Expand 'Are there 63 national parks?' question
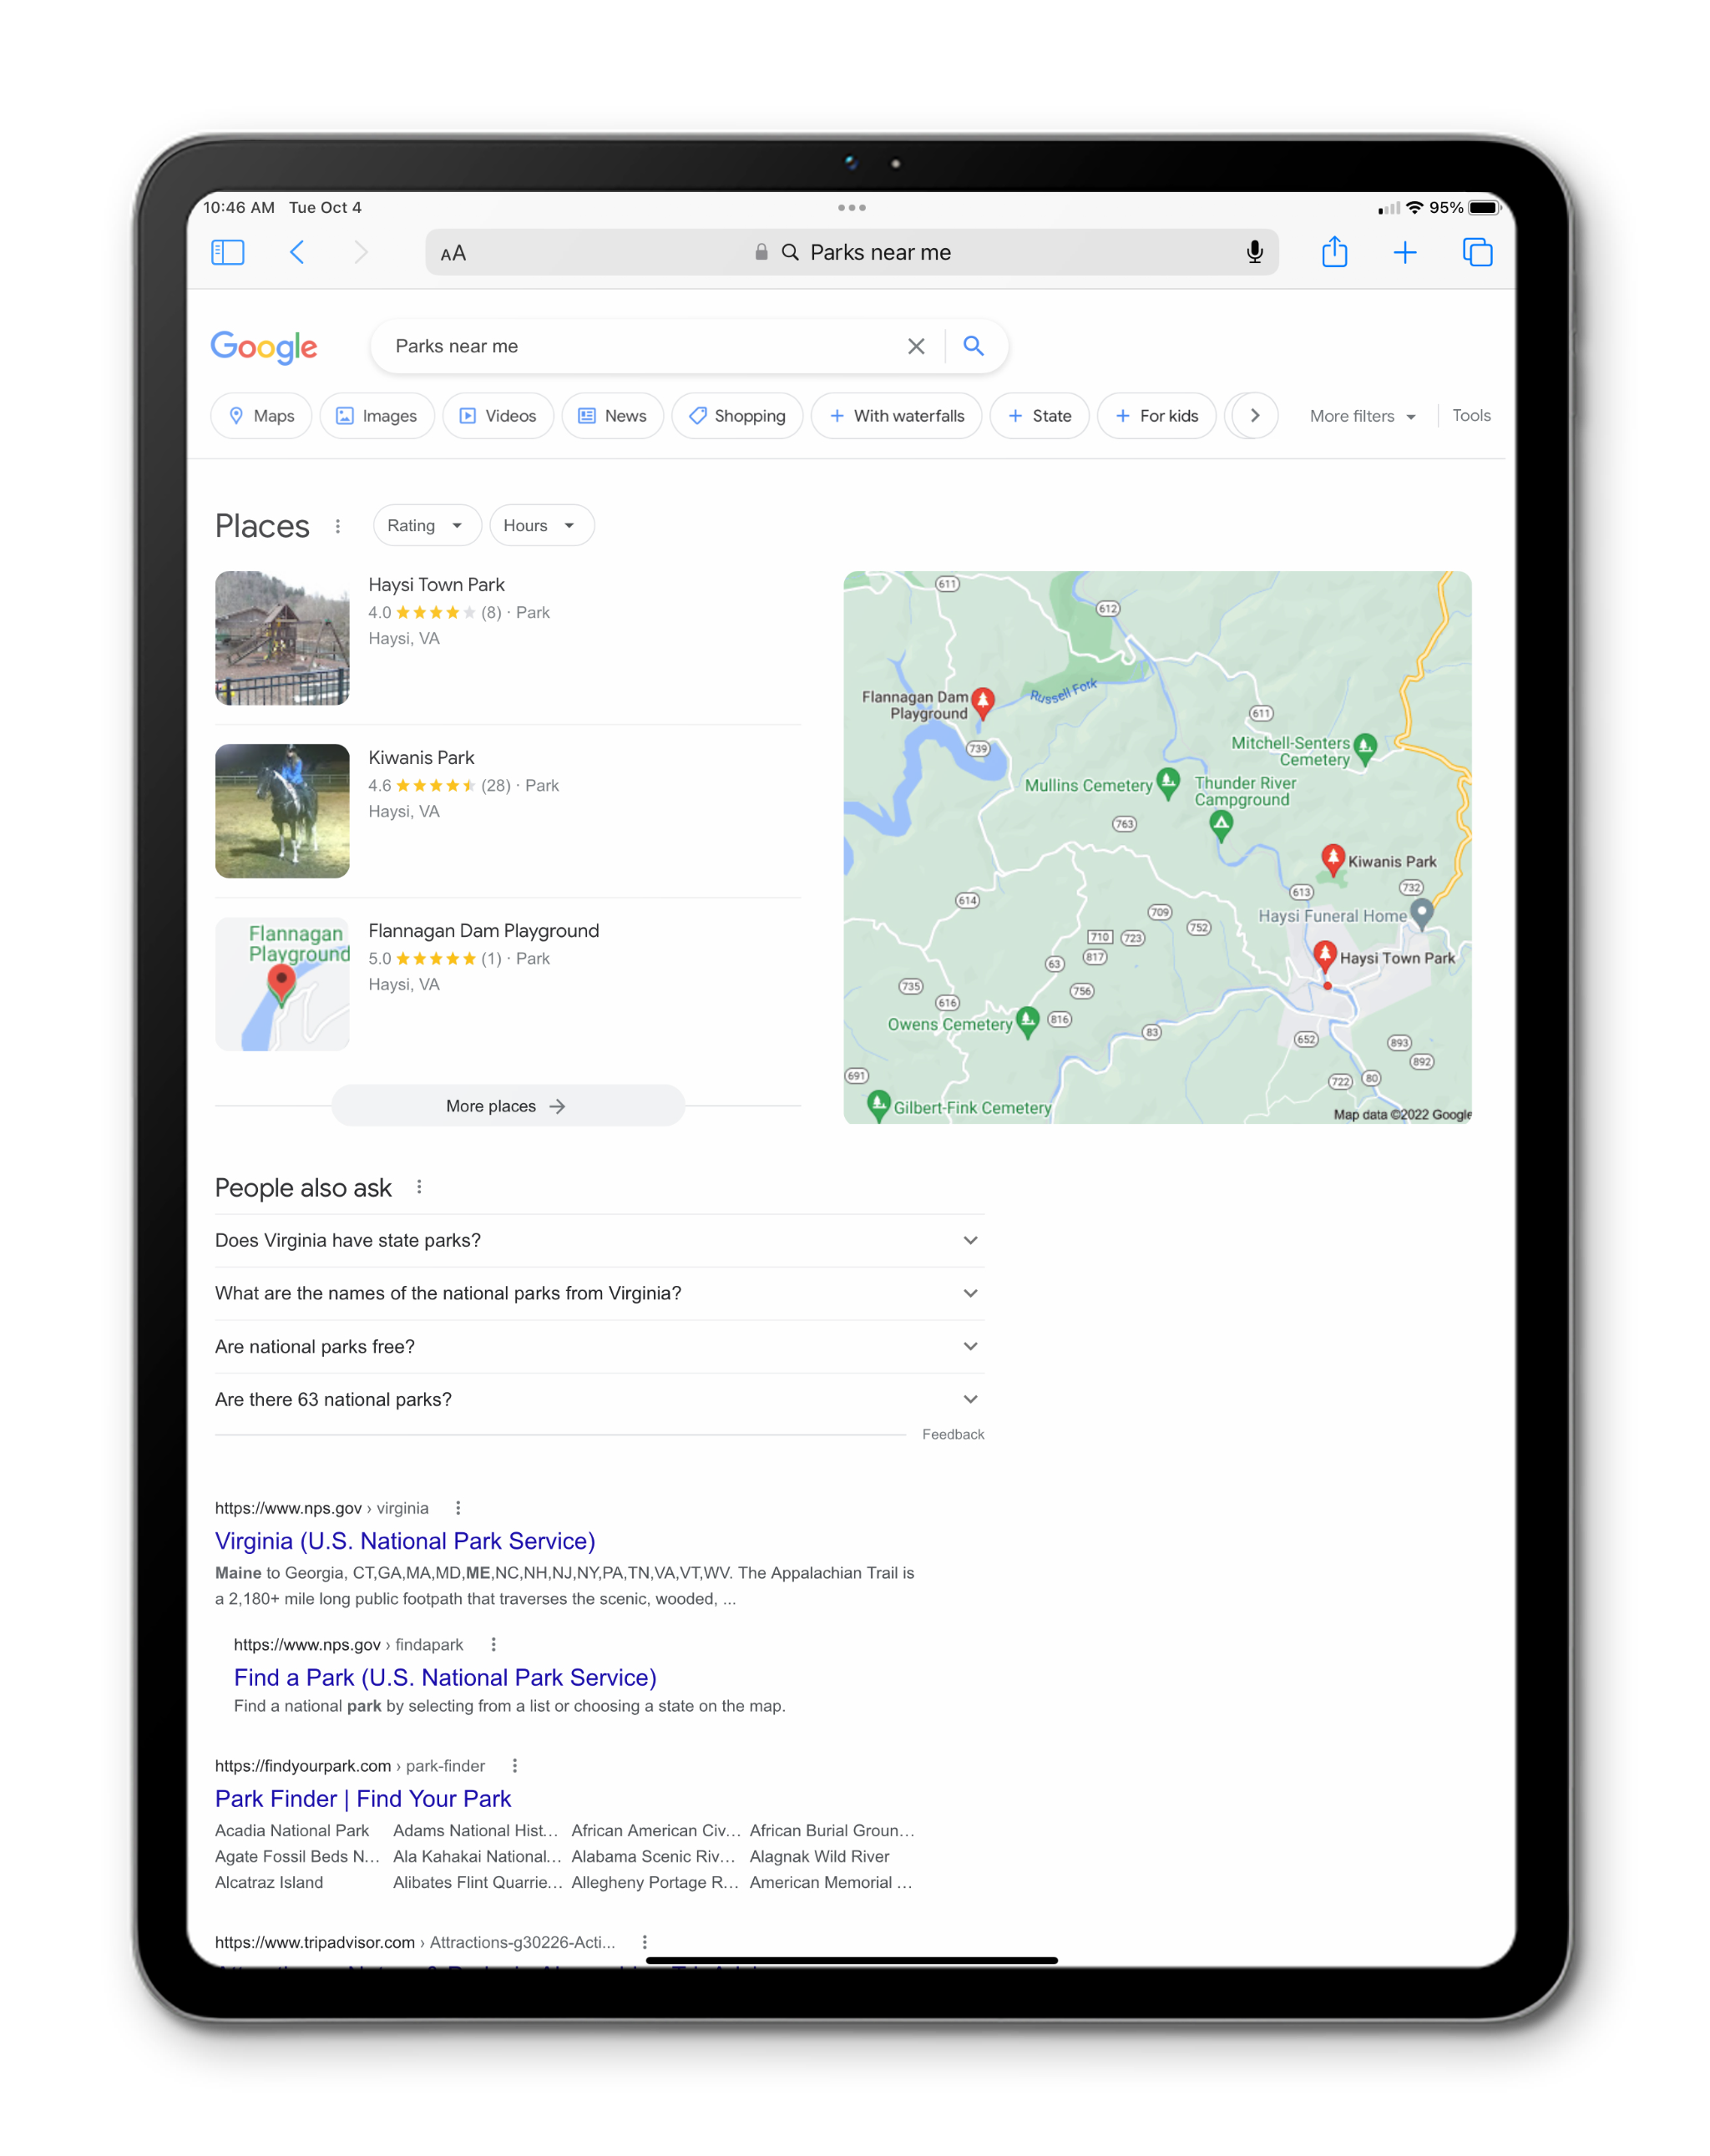This screenshot has height=2156, width=1710. point(599,1399)
